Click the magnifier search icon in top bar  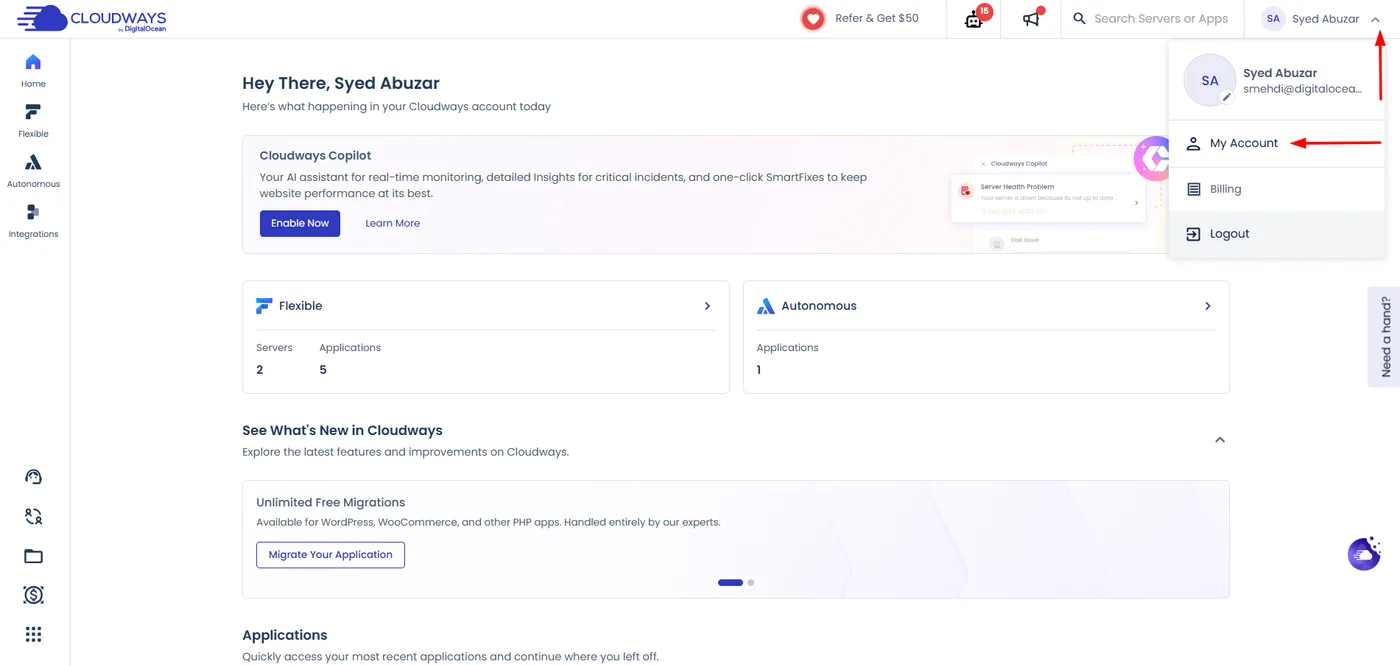click(1079, 18)
